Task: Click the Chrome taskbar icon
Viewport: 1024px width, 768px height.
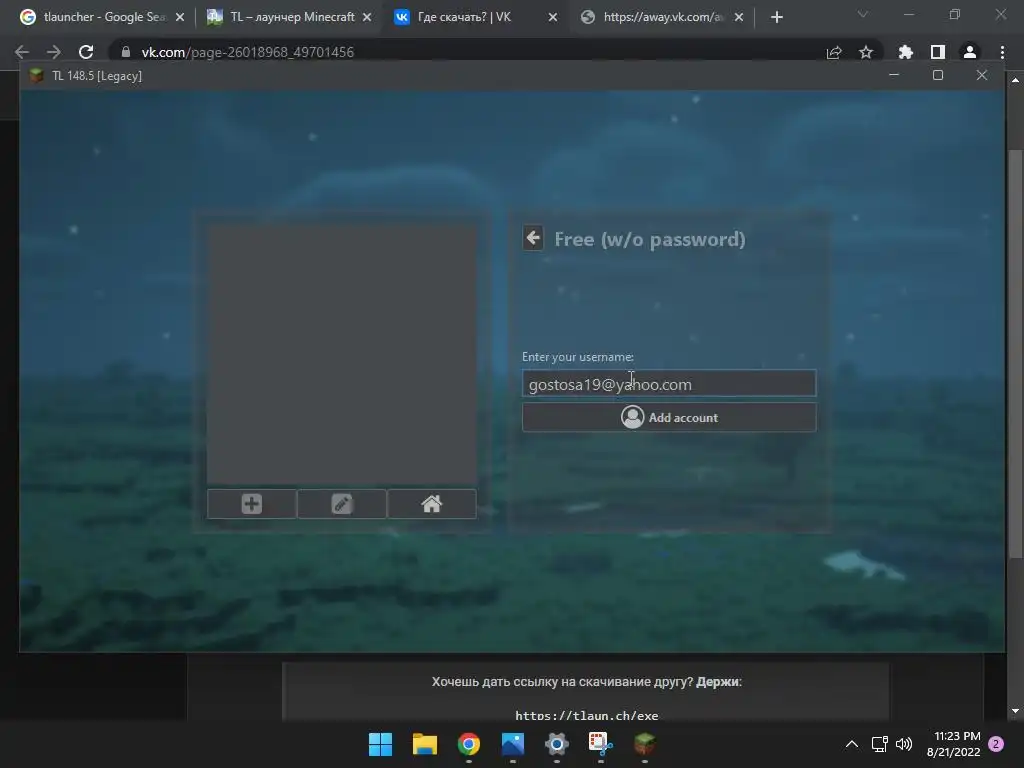Action: 468,744
